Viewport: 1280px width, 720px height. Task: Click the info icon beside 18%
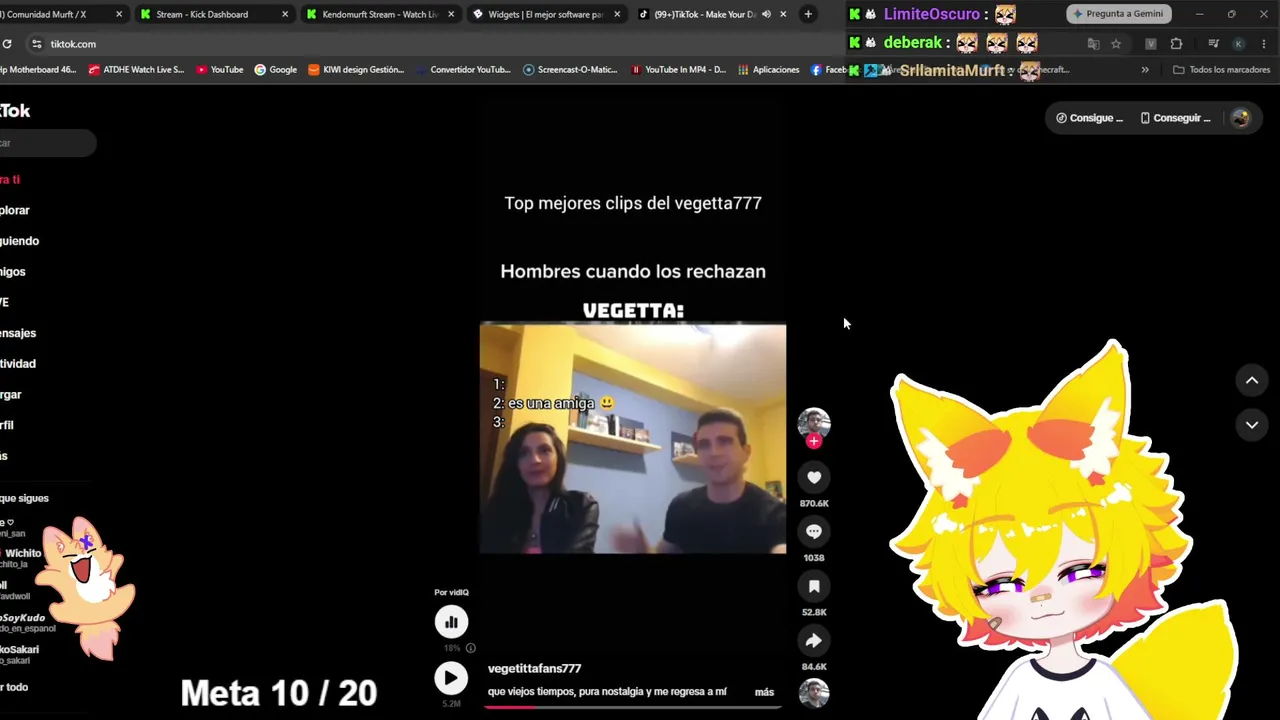coord(471,648)
